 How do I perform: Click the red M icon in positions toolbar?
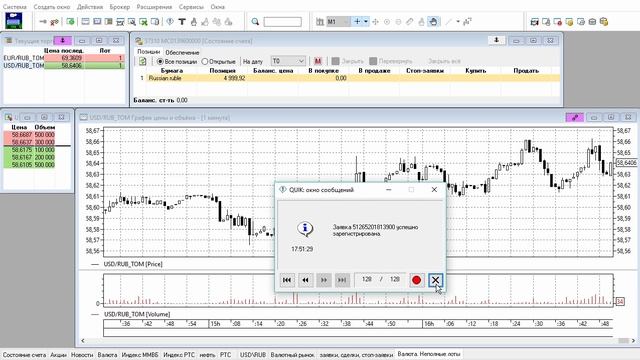318,61
